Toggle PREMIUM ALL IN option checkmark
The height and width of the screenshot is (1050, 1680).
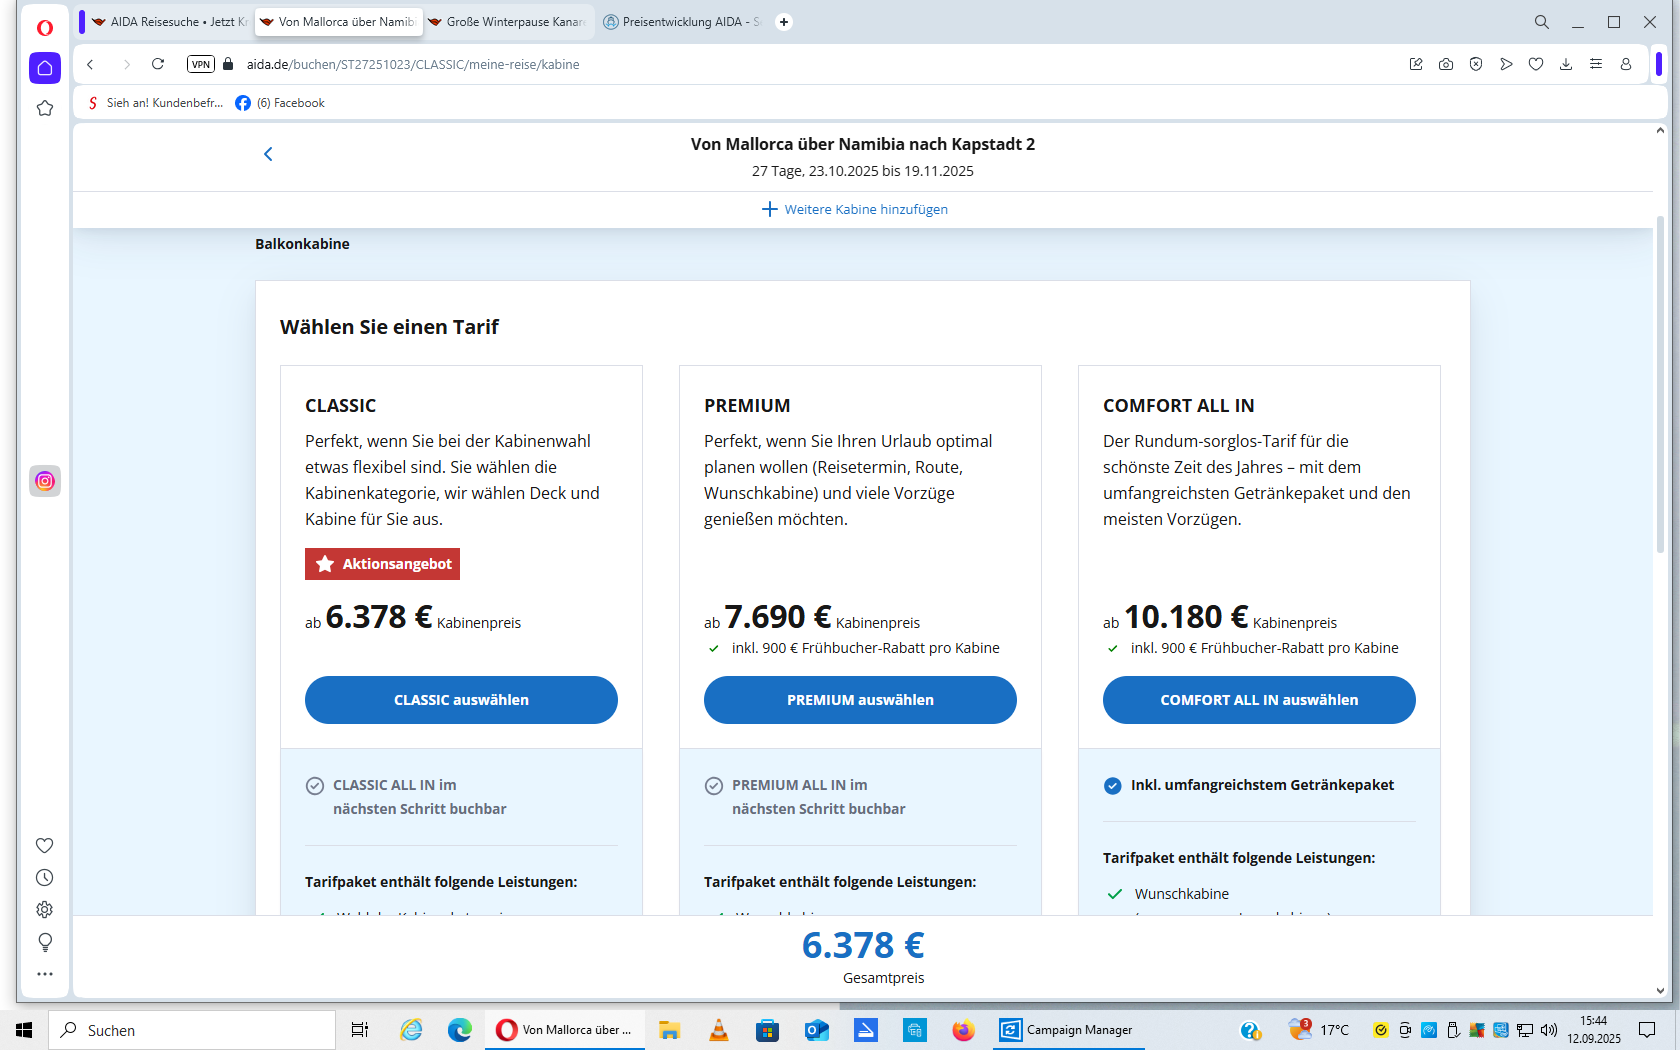pyautogui.click(x=714, y=786)
